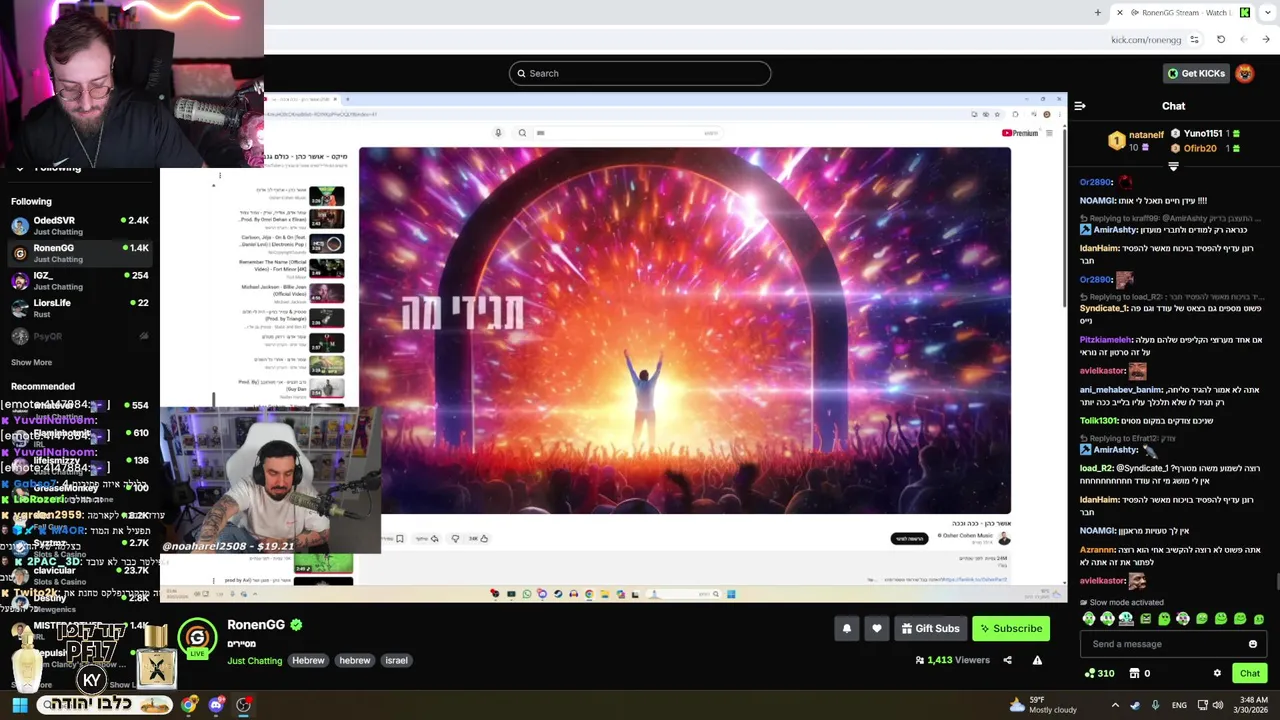
Task: Follow RonenGG using the heart icon
Action: pos(877,628)
